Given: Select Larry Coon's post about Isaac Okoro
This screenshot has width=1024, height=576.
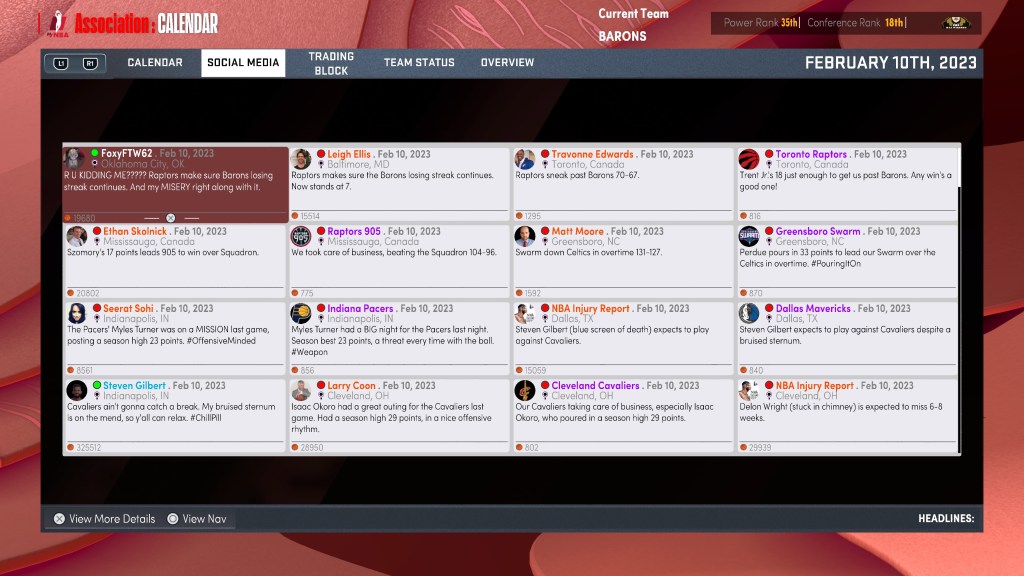Looking at the screenshot, I should click(x=399, y=415).
